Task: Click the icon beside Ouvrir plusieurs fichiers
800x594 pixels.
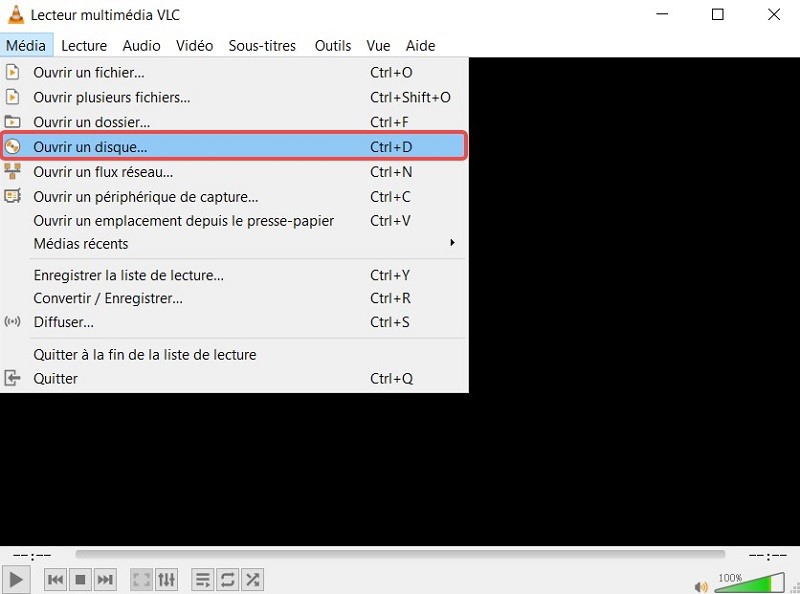Action: point(12,97)
